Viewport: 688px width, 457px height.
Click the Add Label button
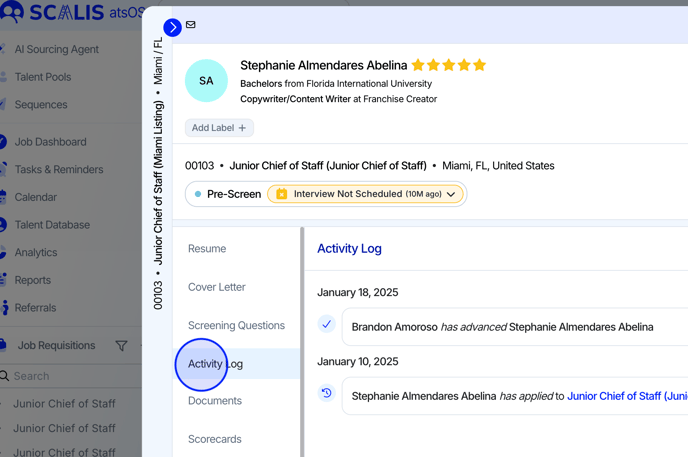tap(219, 128)
